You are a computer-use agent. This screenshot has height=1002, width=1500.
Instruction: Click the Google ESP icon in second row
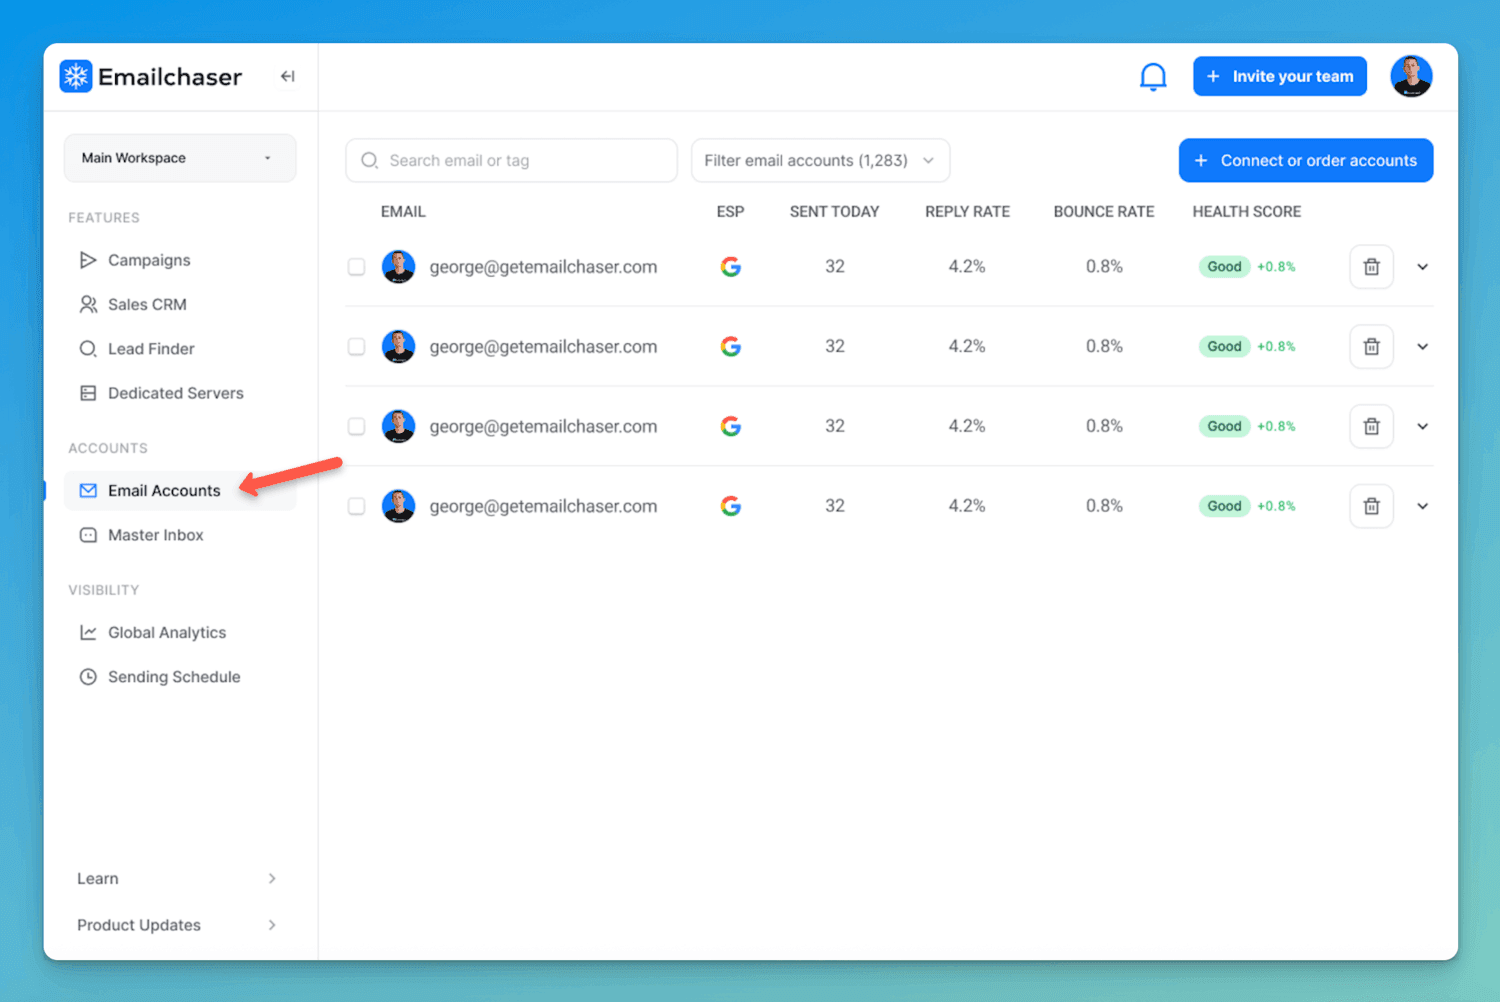(731, 347)
